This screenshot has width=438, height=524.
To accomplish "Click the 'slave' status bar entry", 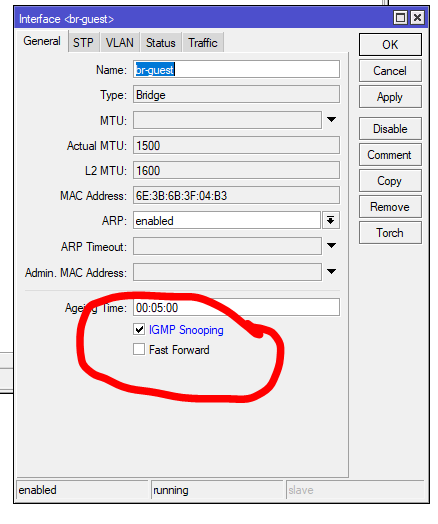I will (x=355, y=490).
